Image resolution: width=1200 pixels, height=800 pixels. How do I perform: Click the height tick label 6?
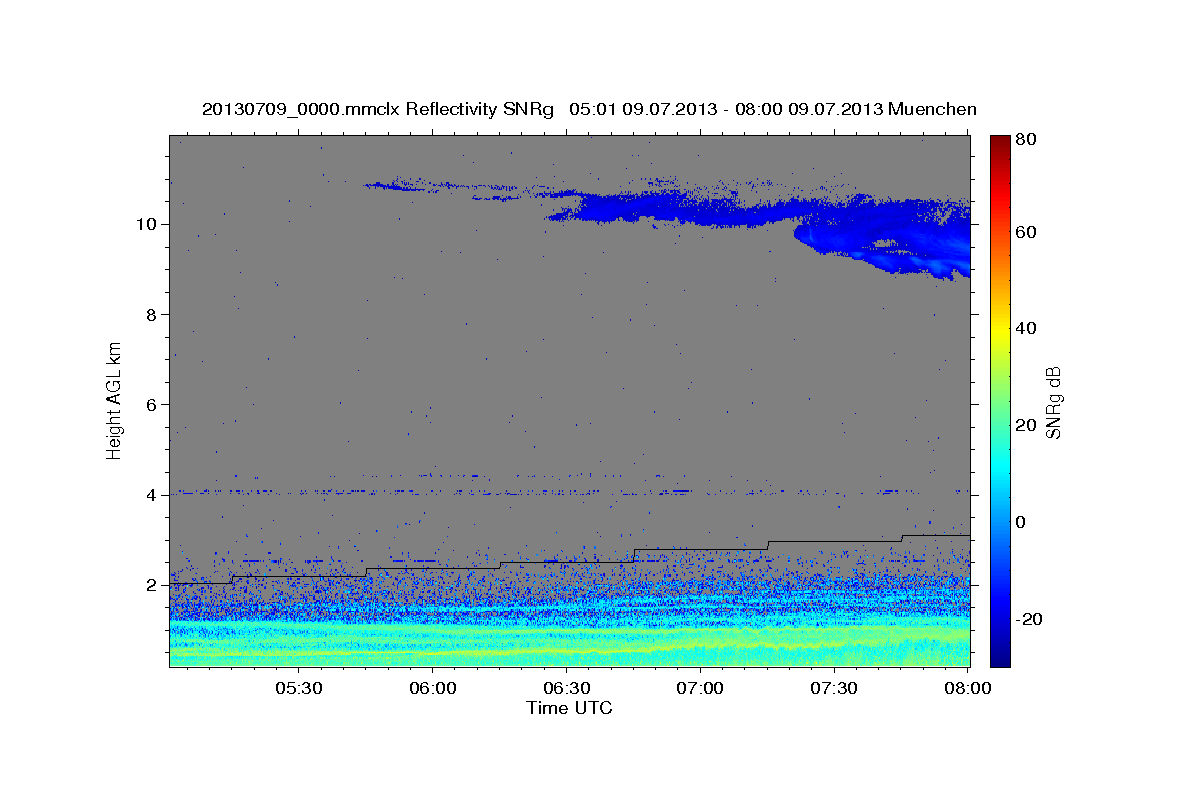click(153, 404)
